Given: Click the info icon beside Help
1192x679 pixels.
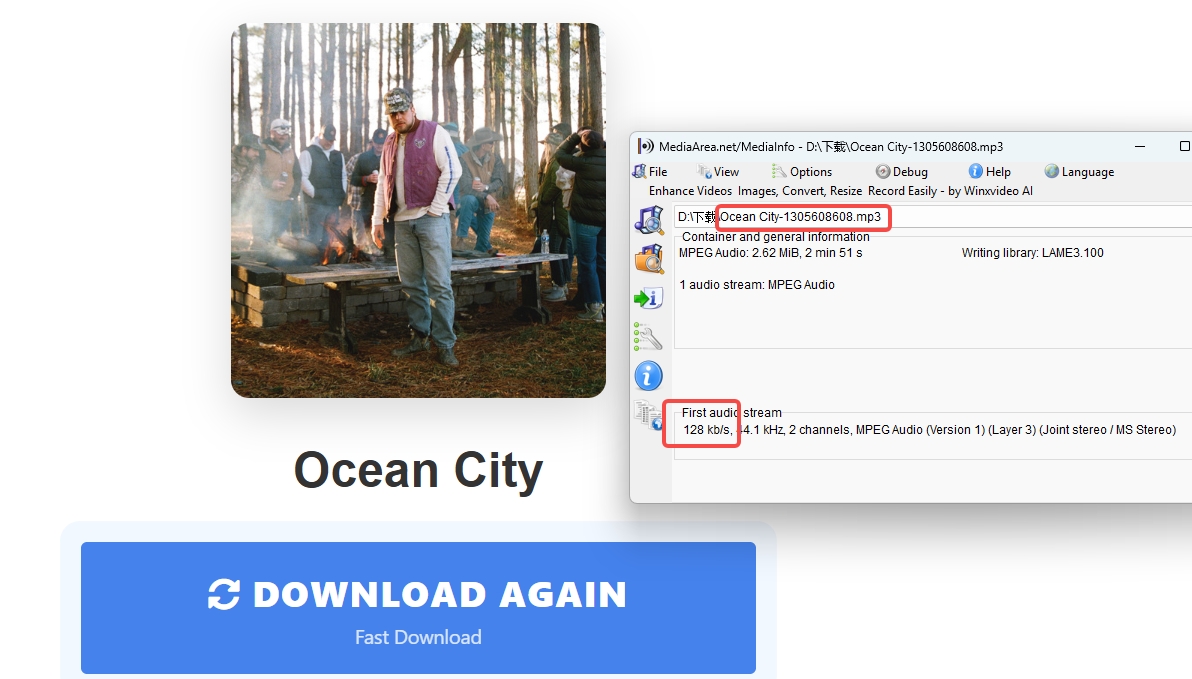Looking at the screenshot, I should pos(974,171).
